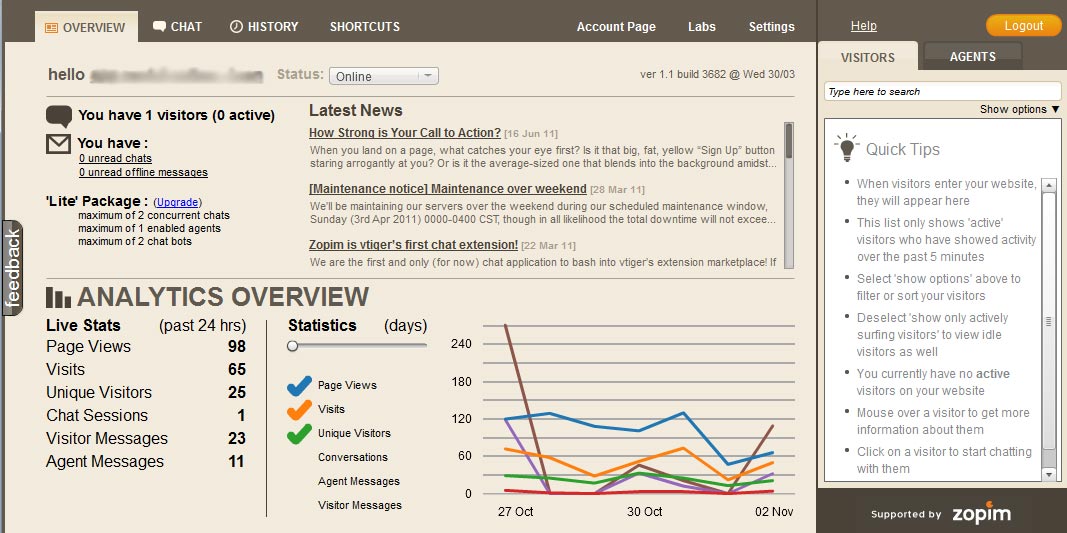Follow the Upgrade package link
The width and height of the screenshot is (1067, 533).
click(x=178, y=202)
